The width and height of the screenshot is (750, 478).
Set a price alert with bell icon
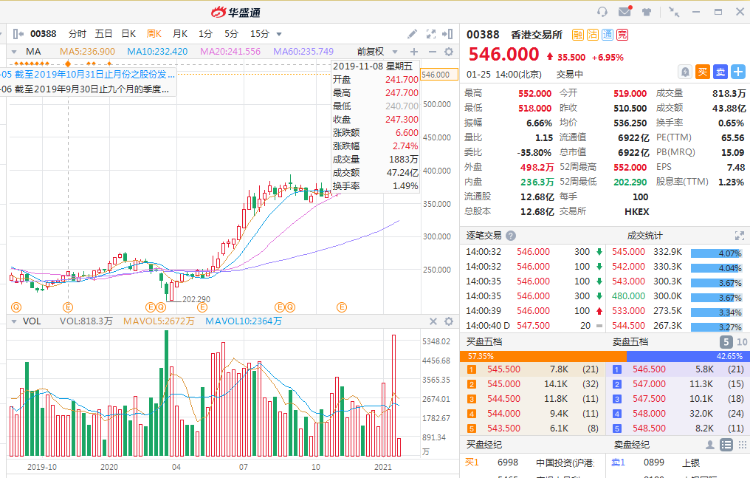685,71
